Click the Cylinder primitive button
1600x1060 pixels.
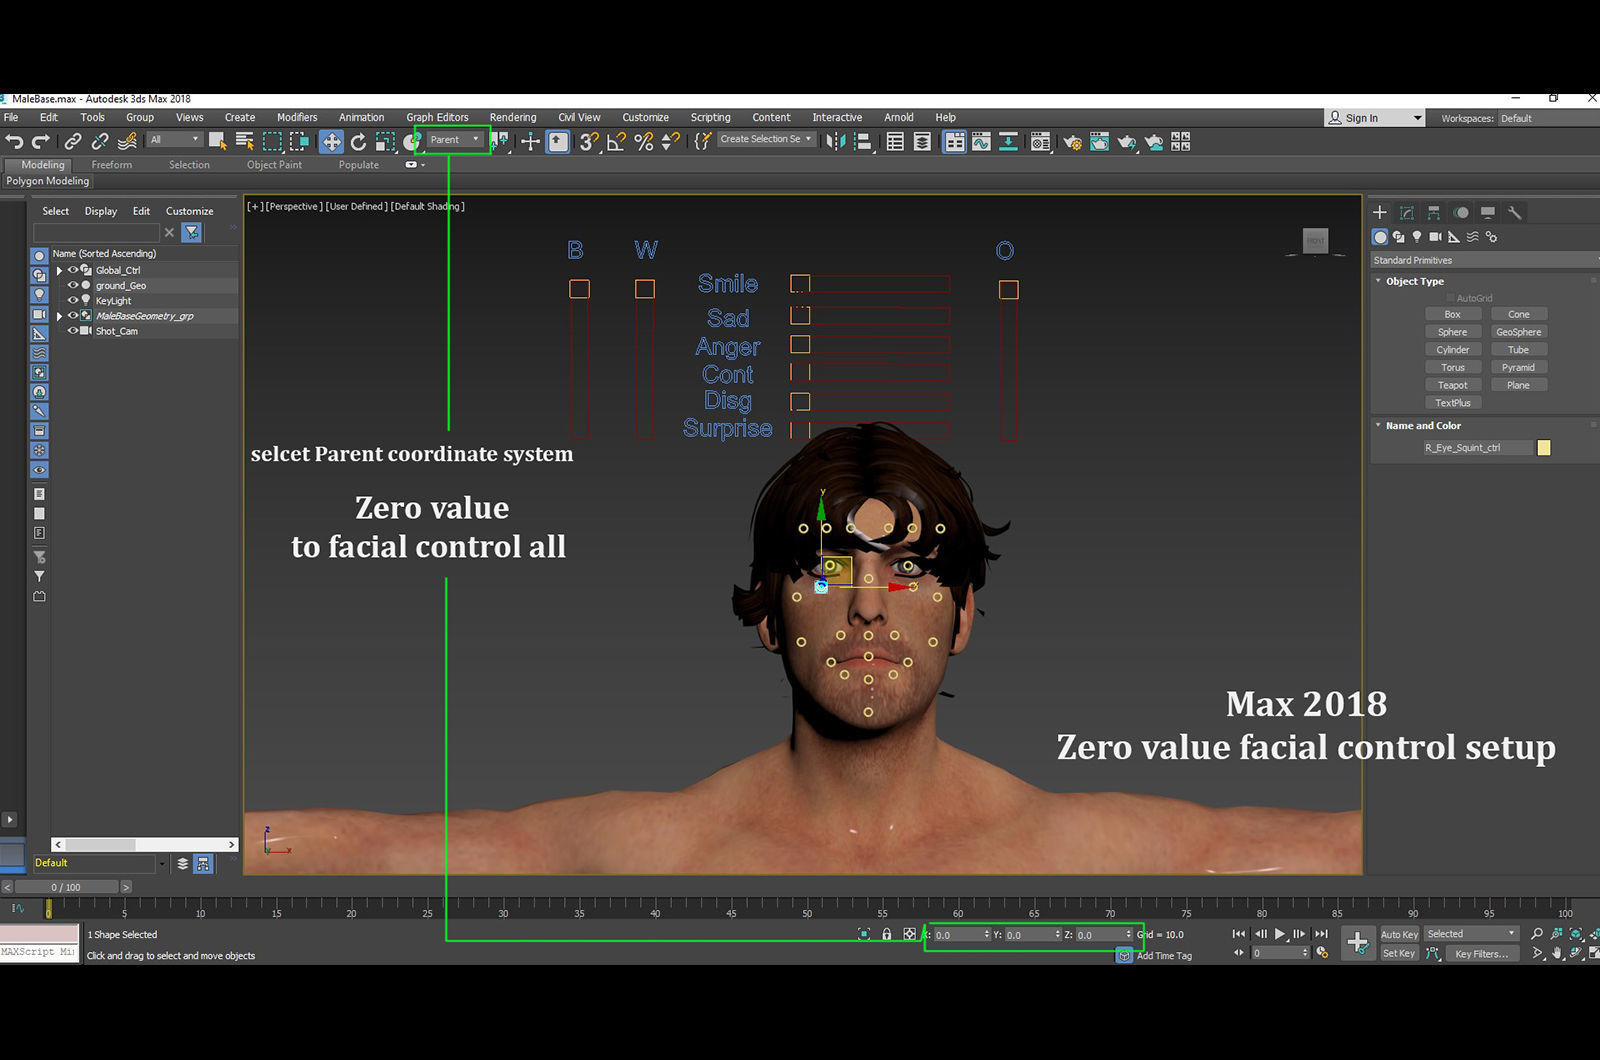[x=1453, y=350]
